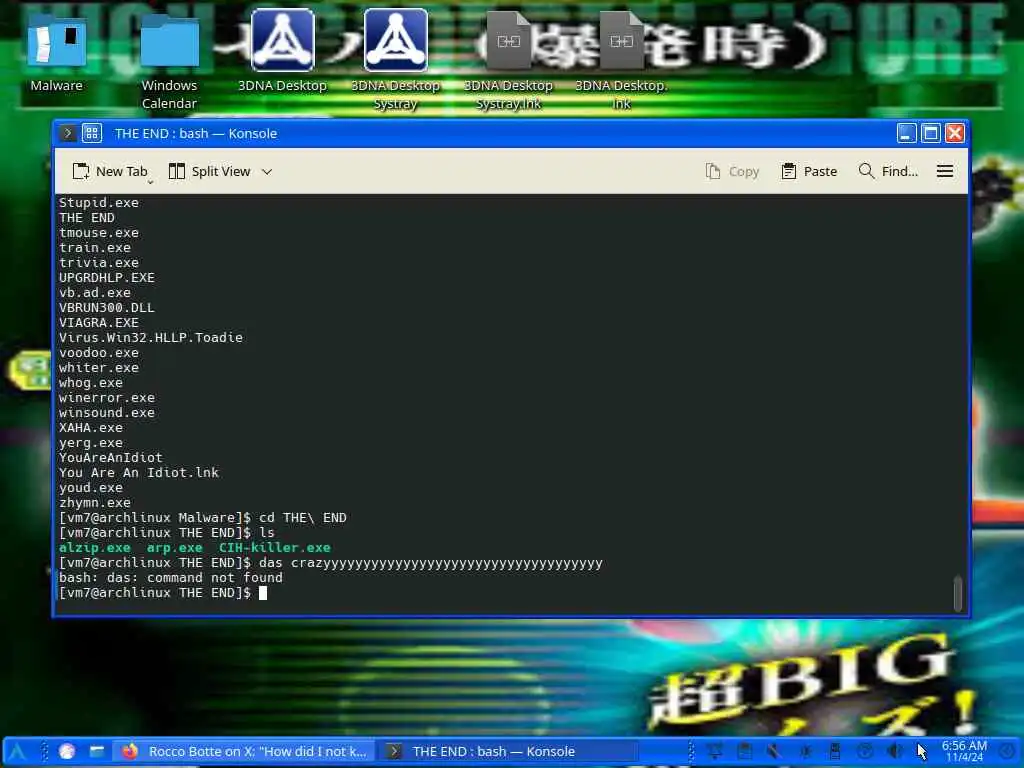The height and width of the screenshot is (768, 1024).
Task: Click the voodoo.exe entry
Action: point(99,353)
